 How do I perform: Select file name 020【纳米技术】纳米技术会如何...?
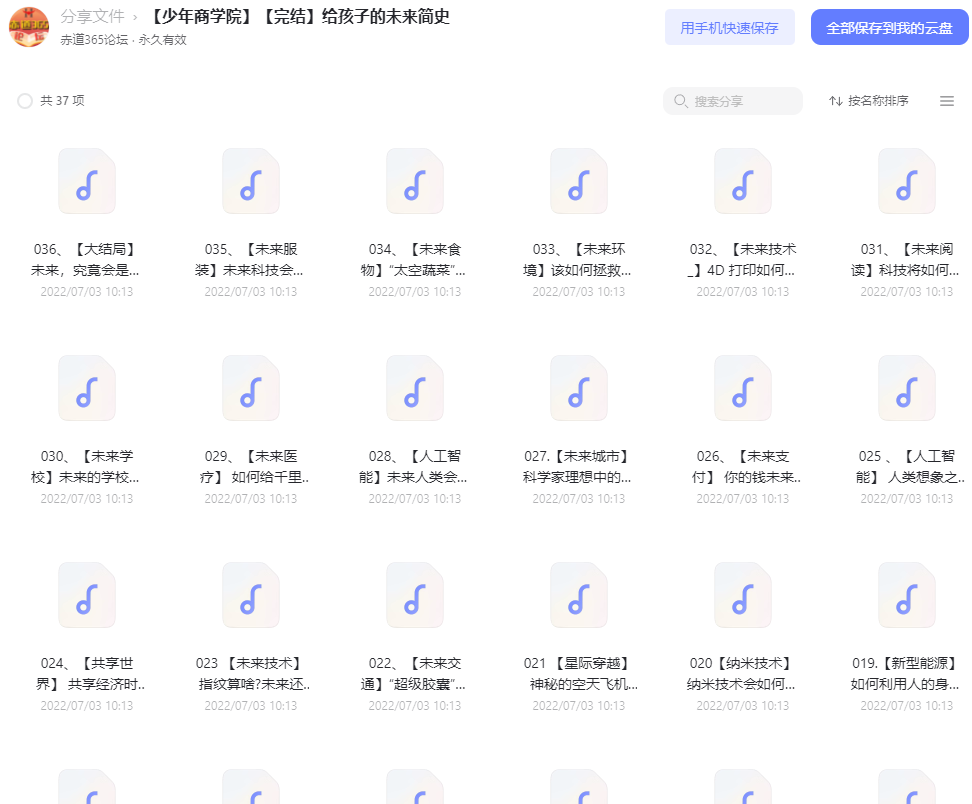[741, 674]
